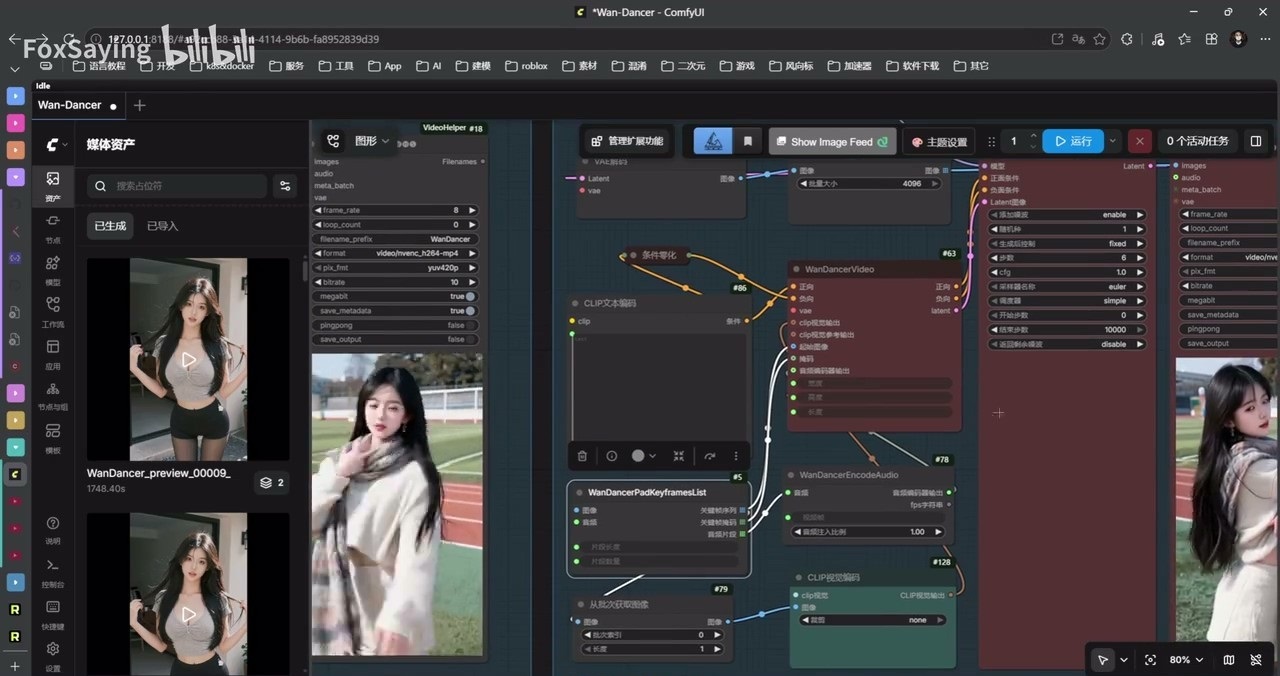Open the 工作流 (workflows) sidebar panel
The image size is (1280, 676).
(x=53, y=311)
